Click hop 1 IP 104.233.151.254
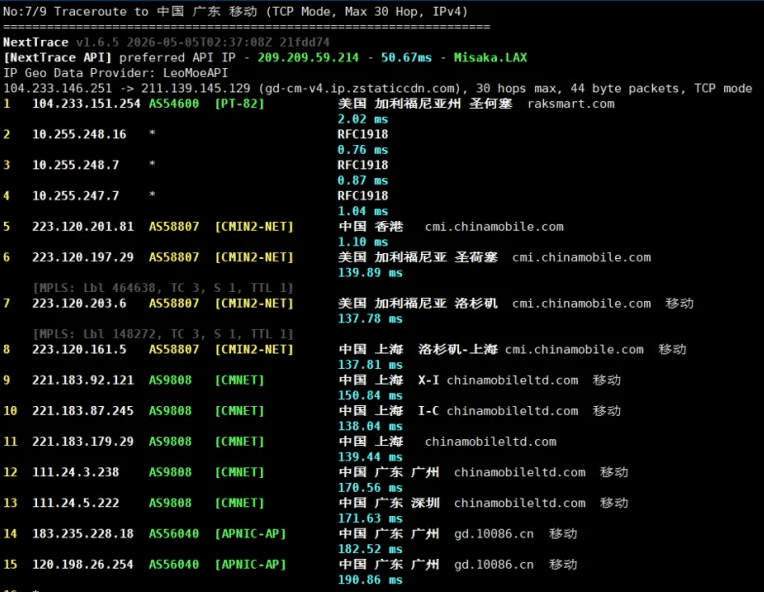Screen dimensions: 764x592 tap(86, 104)
